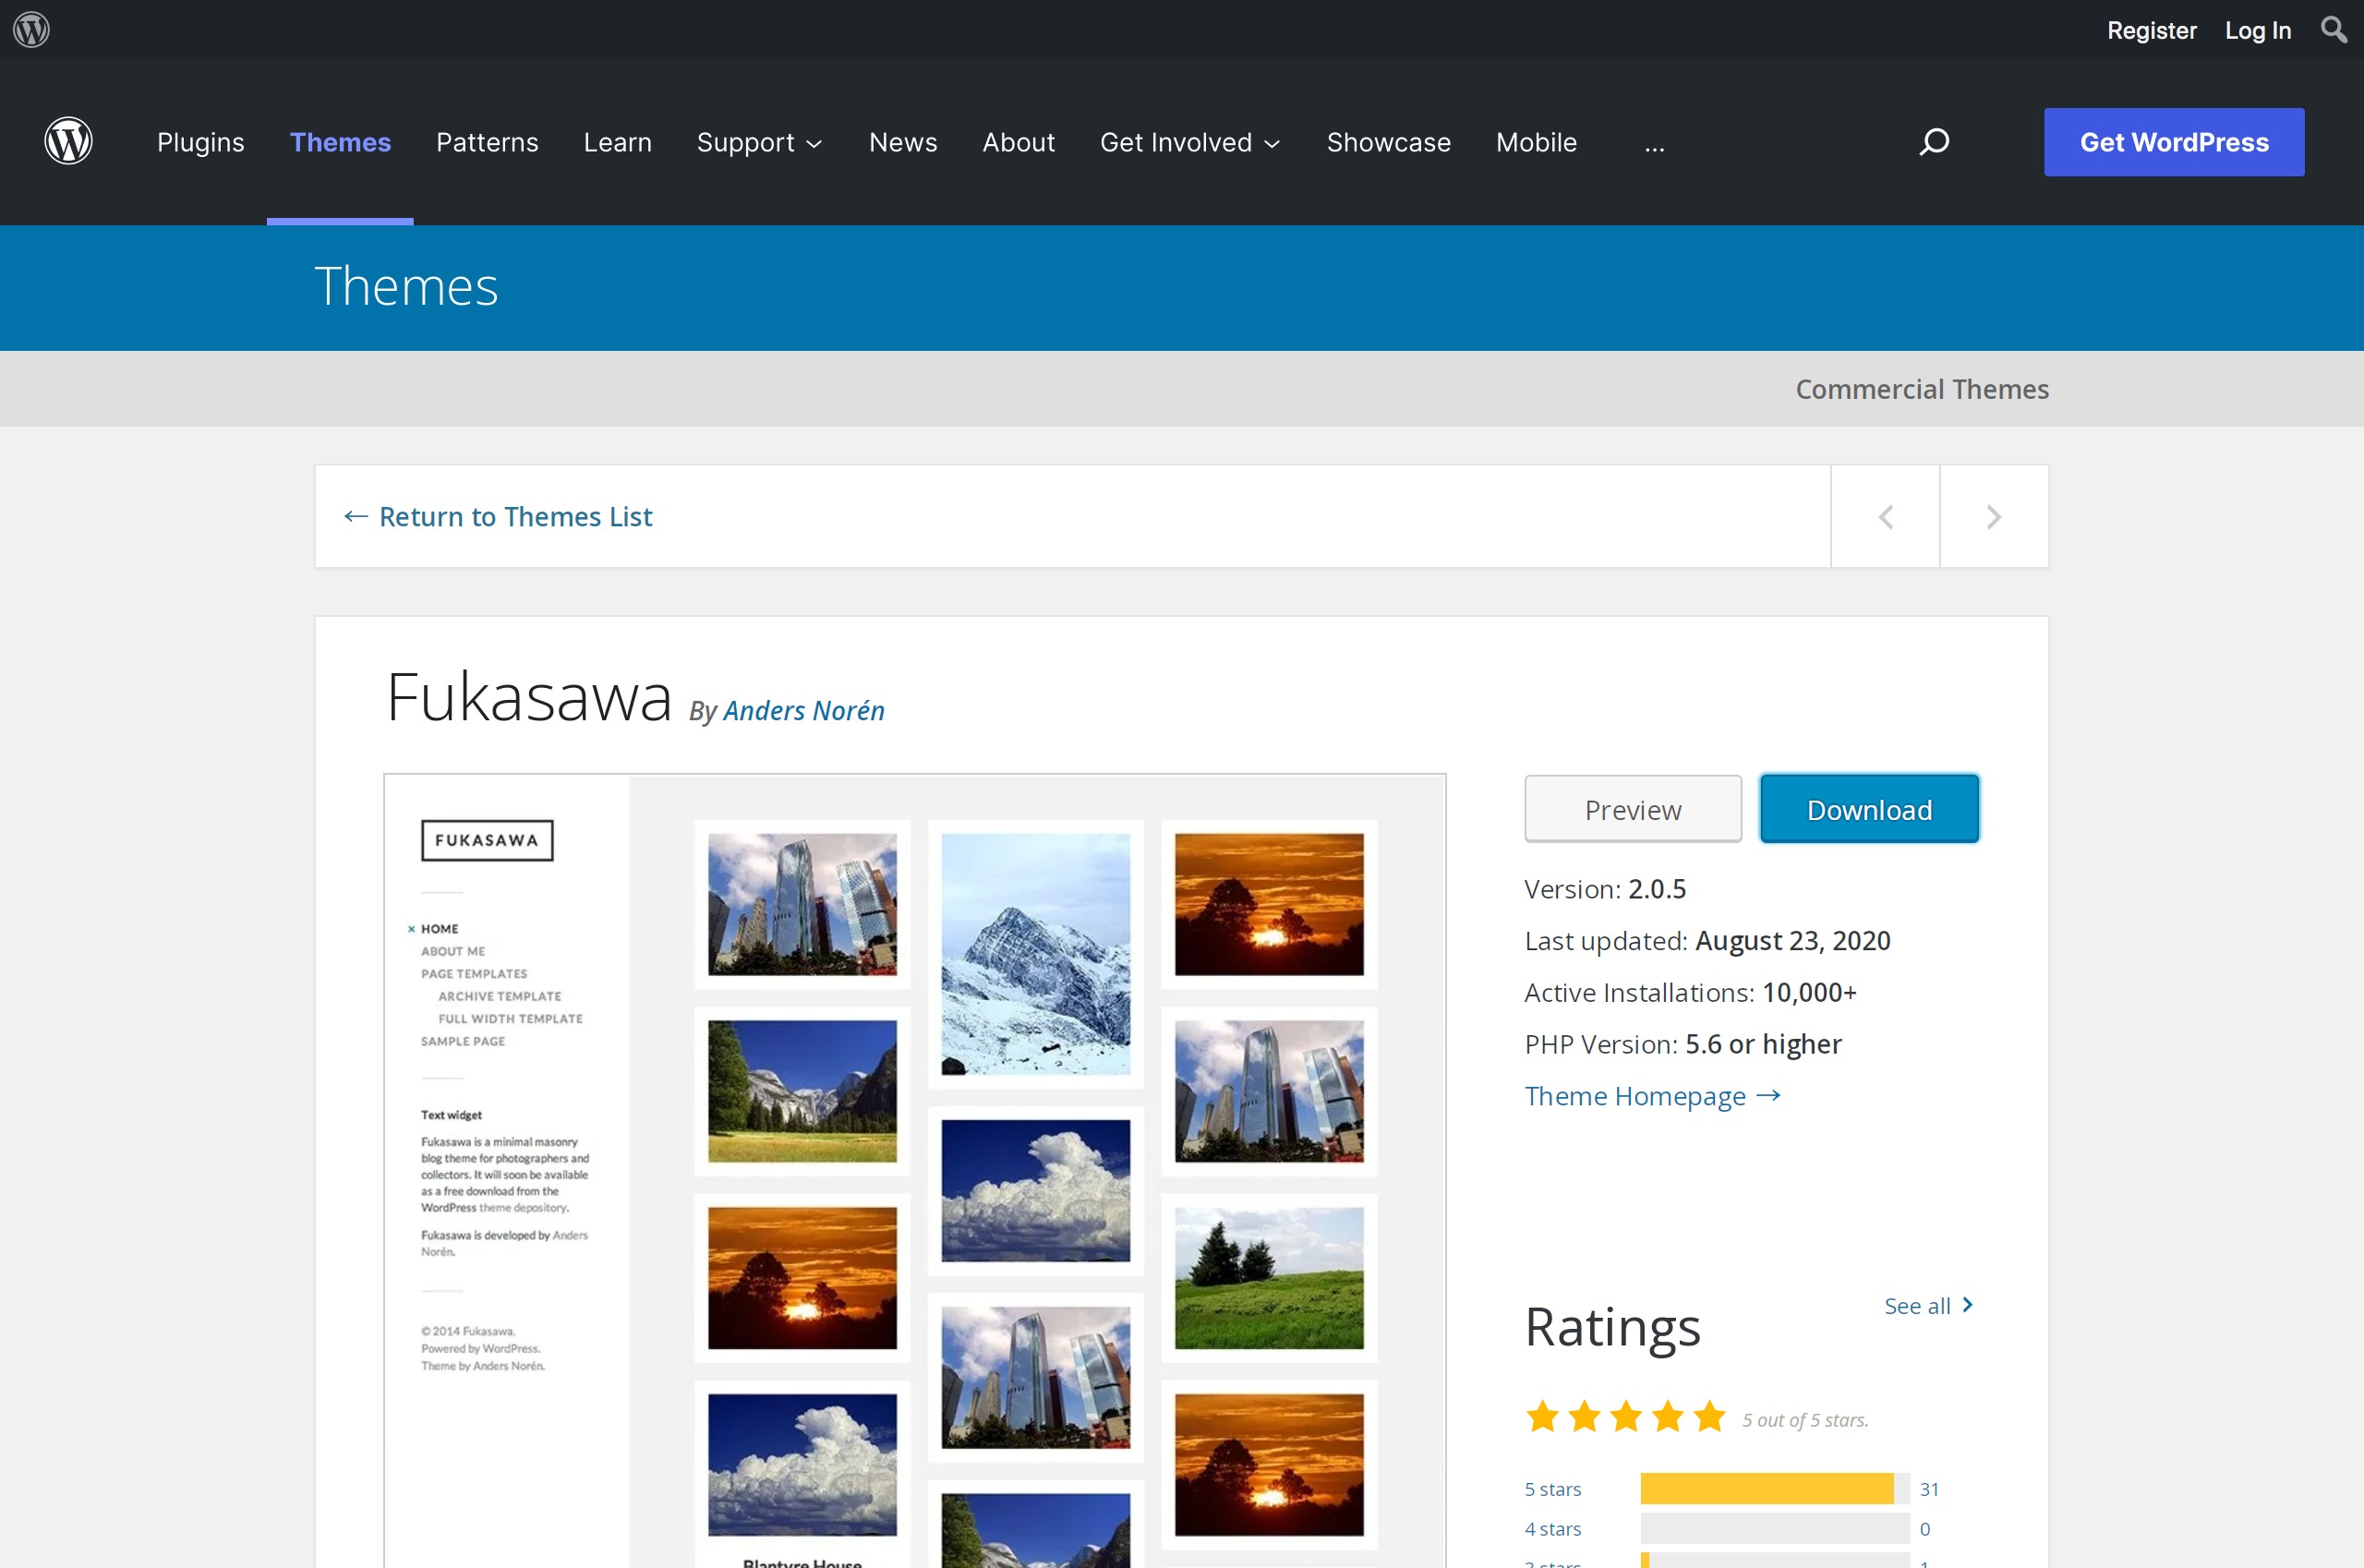Open search via the top-right magnifier icon
Viewport: 2364px width, 1568px height.
[2333, 30]
